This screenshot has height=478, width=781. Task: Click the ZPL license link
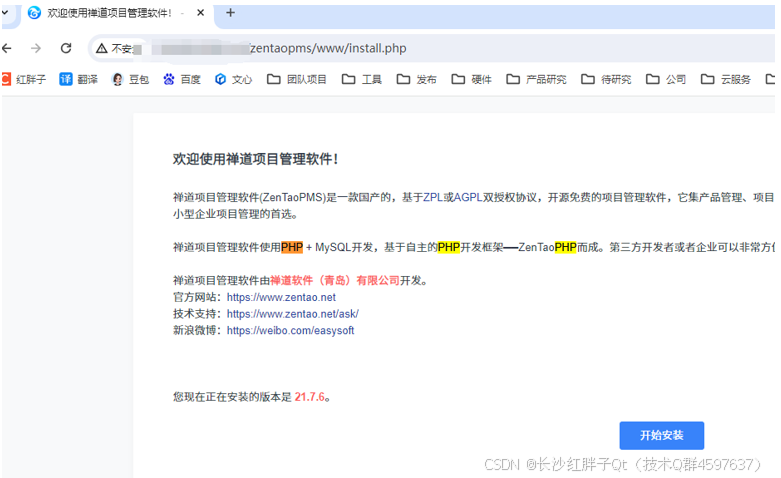[433, 197]
